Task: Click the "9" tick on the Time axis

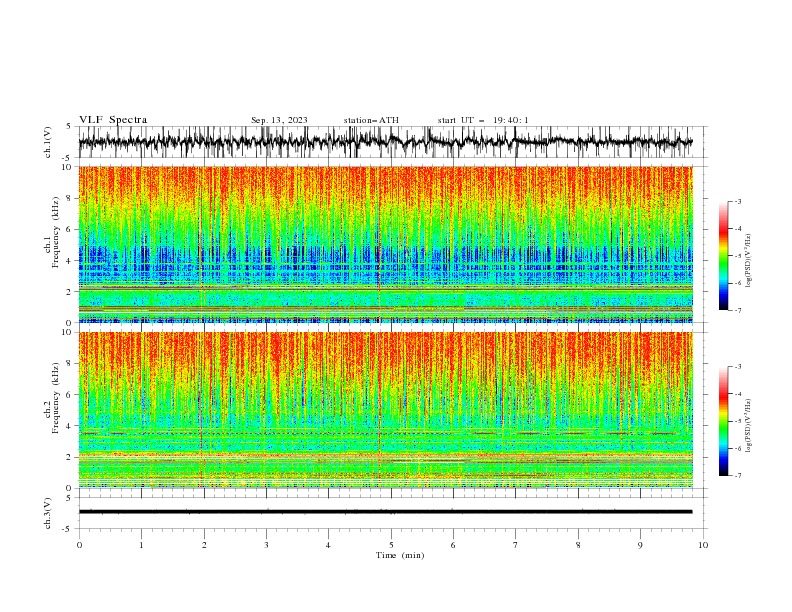Action: 640,545
